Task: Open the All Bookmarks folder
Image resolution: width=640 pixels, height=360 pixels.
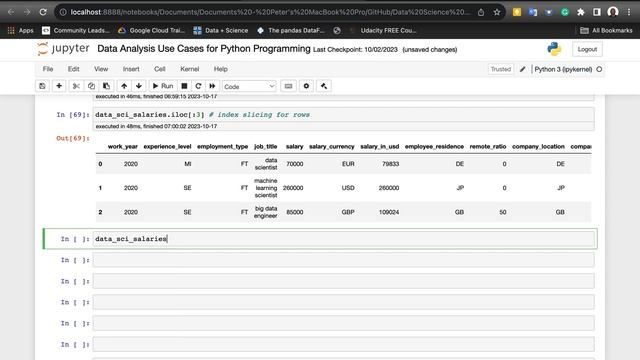Action: (x=607, y=30)
